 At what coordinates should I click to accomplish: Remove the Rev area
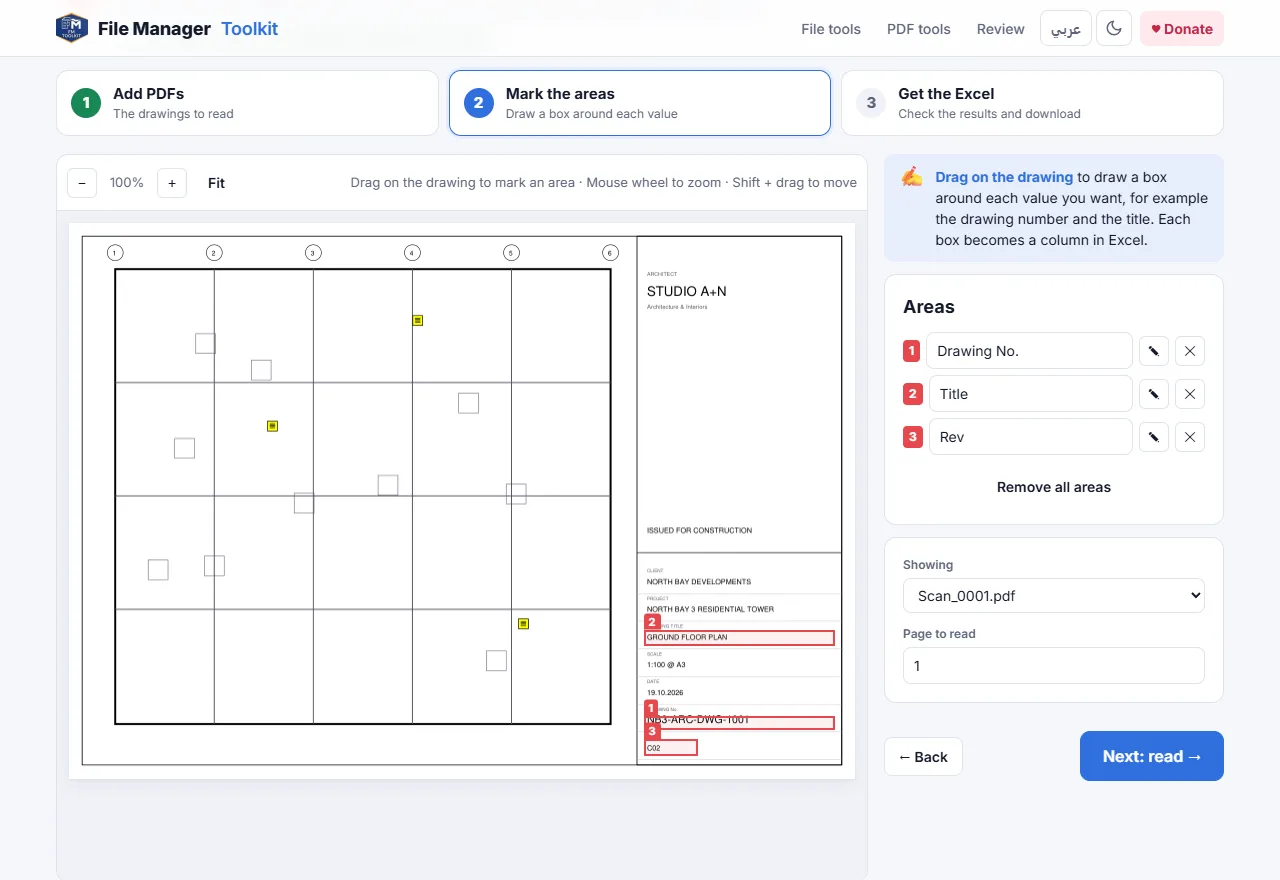click(x=1190, y=437)
